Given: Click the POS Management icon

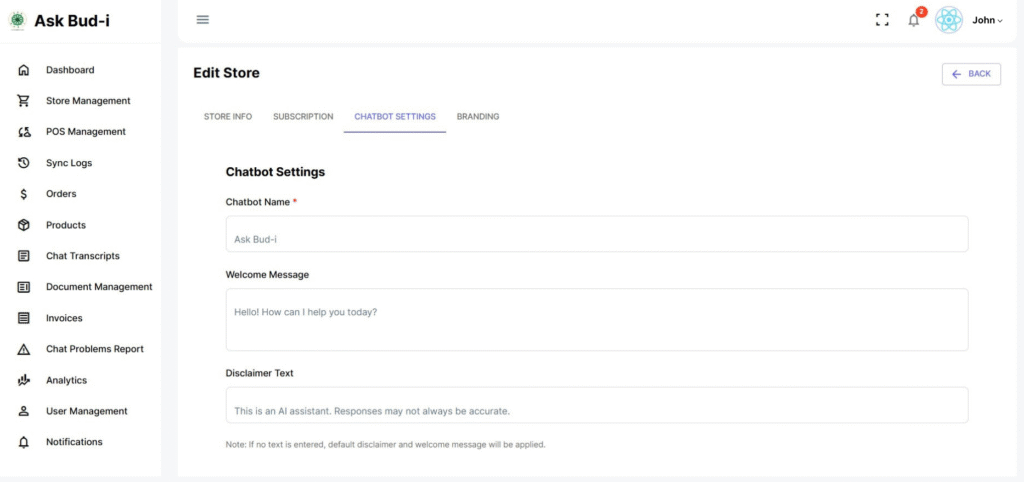Looking at the screenshot, I should click(24, 132).
